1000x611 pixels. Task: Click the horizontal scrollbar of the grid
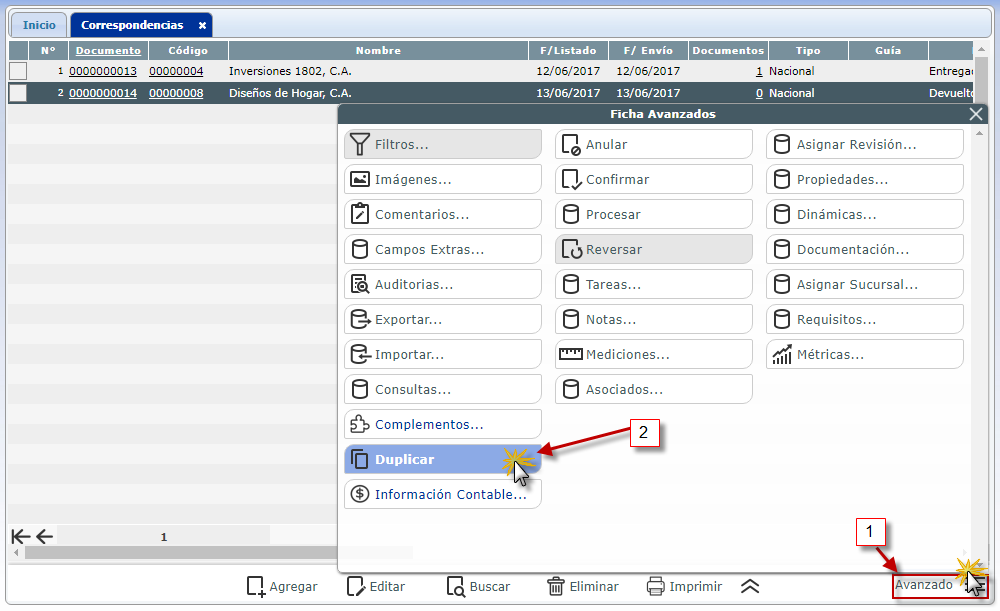(x=180, y=552)
